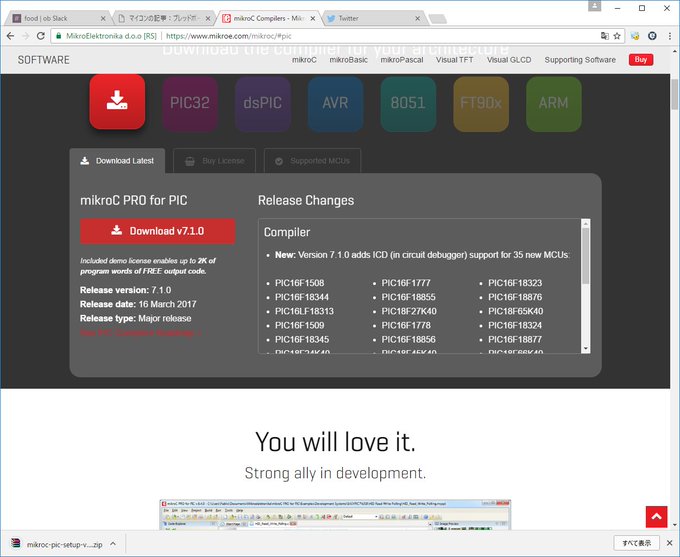Click the PIC16F18877 list entry
This screenshot has height=557, width=680.
click(515, 339)
